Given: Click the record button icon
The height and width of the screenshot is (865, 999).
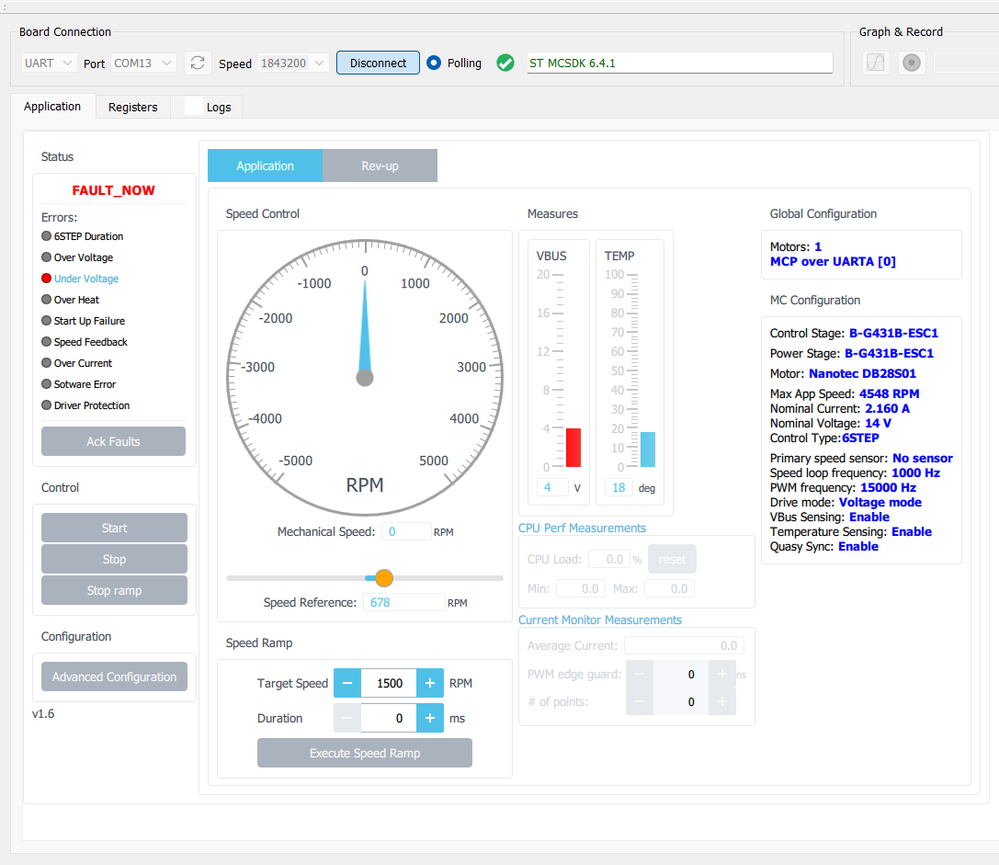Looking at the screenshot, I should click(x=911, y=63).
